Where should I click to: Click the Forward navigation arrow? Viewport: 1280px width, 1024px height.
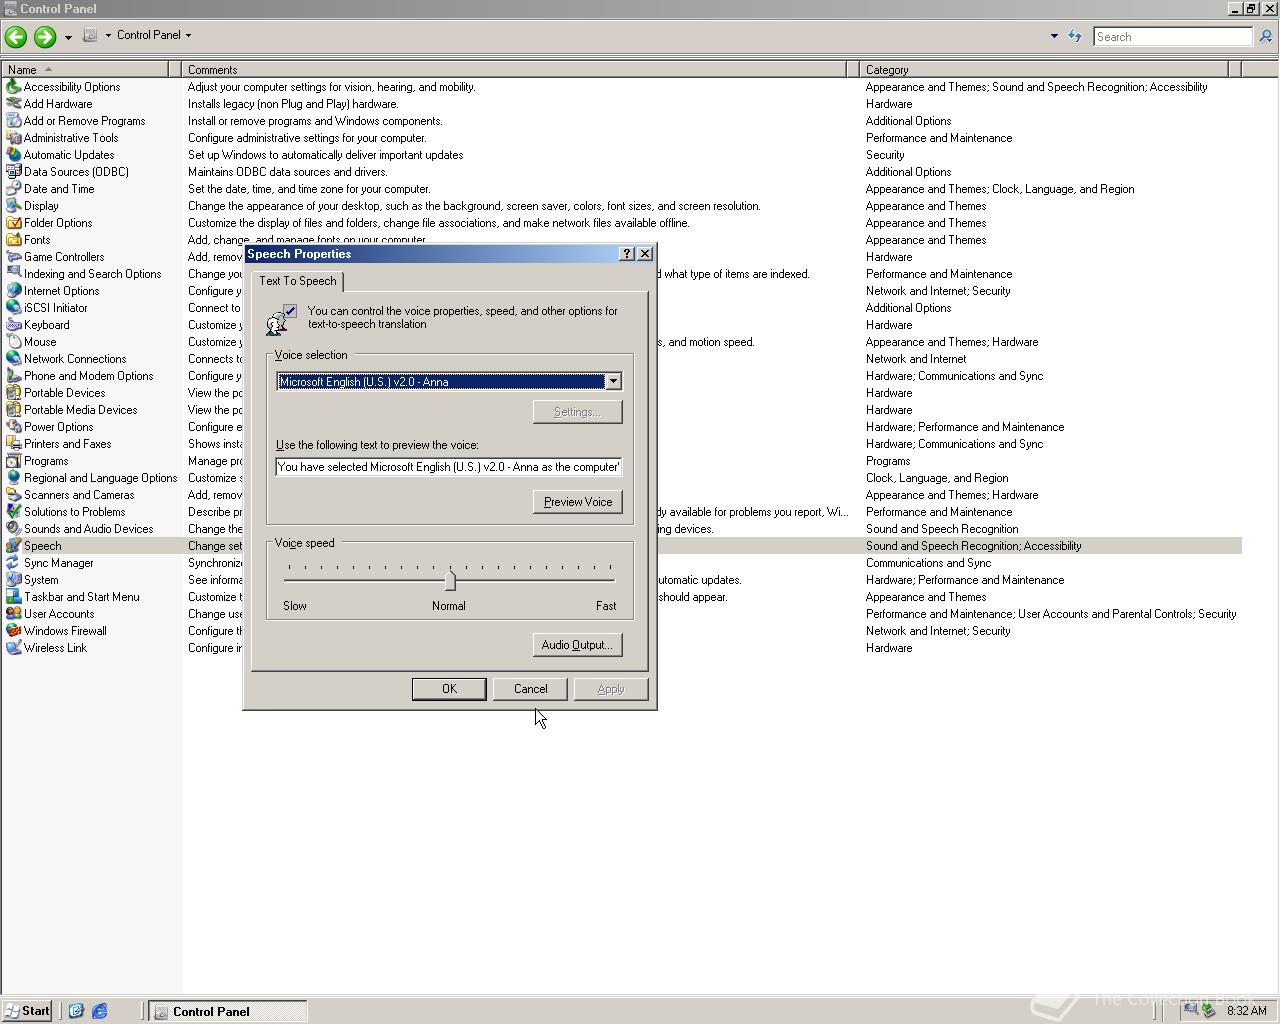pyautogui.click(x=45, y=37)
